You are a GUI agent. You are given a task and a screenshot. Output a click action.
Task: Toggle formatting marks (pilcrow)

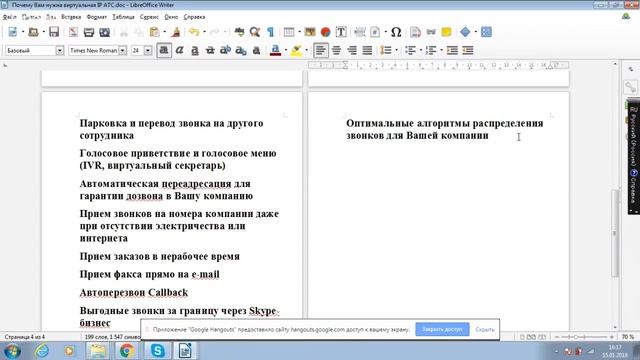pos(270,32)
